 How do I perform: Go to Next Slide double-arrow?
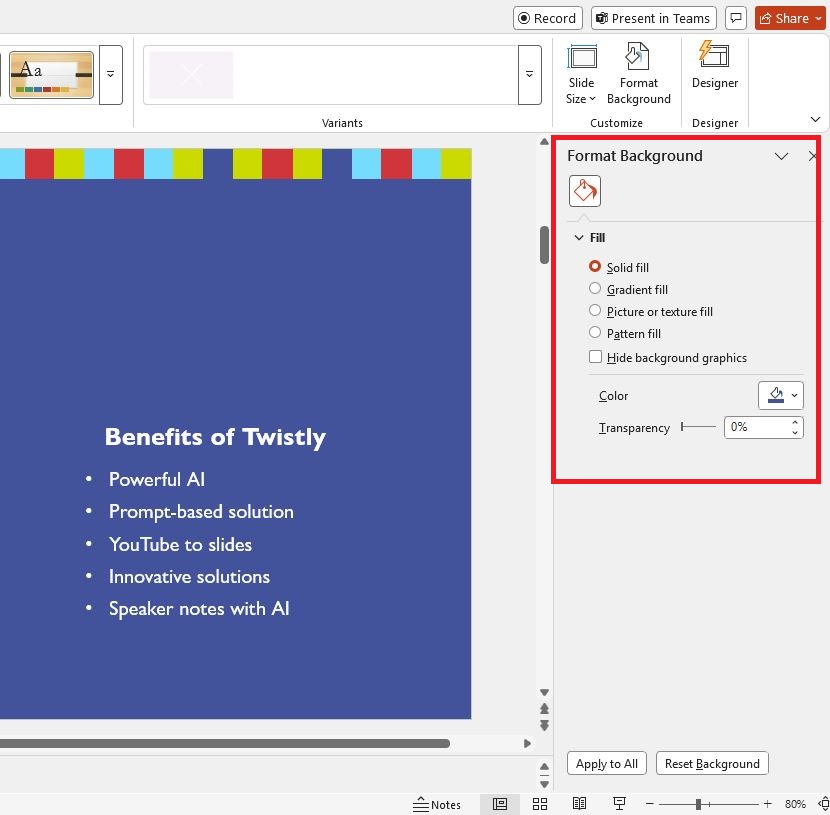(x=544, y=725)
